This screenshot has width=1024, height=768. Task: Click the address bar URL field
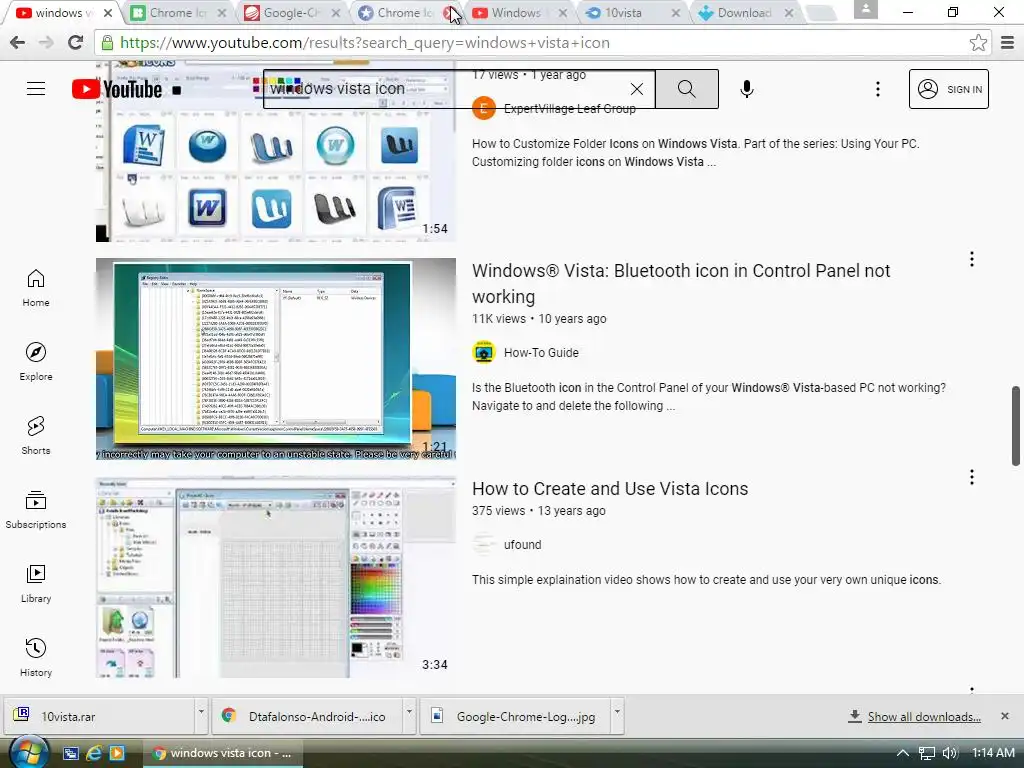pyautogui.click(x=534, y=42)
